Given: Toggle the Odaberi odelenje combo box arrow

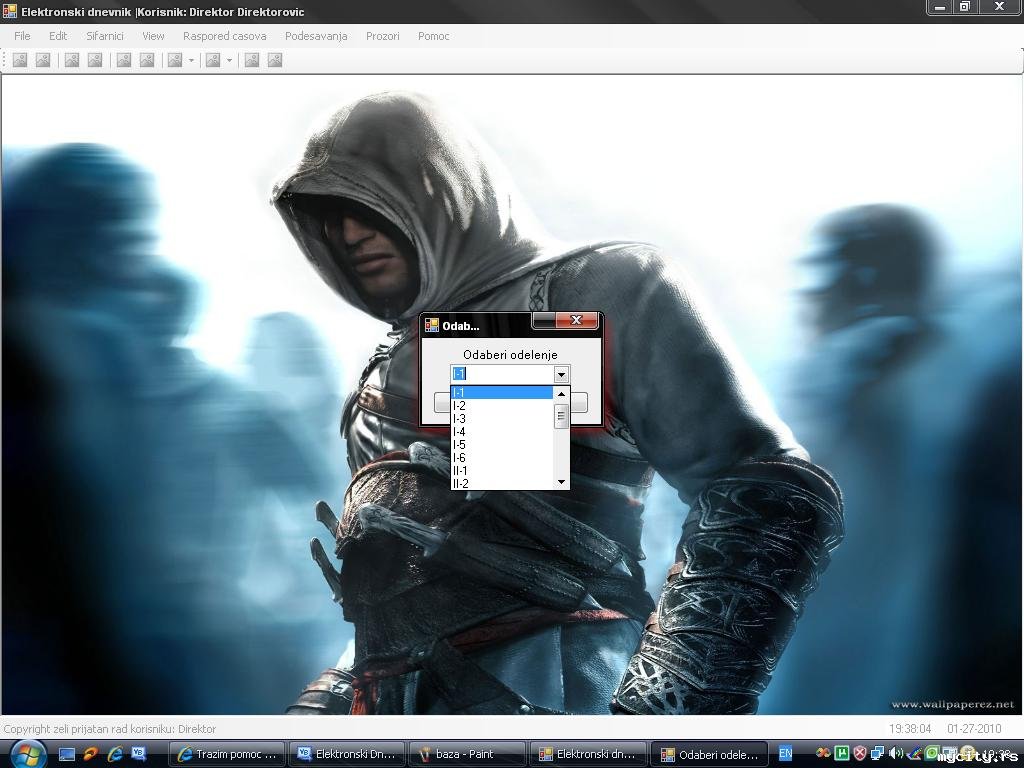Looking at the screenshot, I should (561, 374).
